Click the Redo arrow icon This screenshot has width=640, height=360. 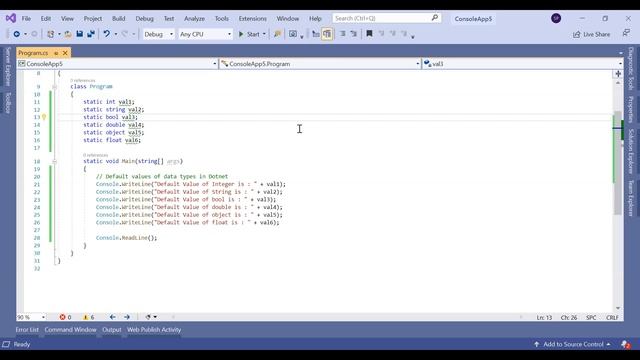[x=125, y=34]
